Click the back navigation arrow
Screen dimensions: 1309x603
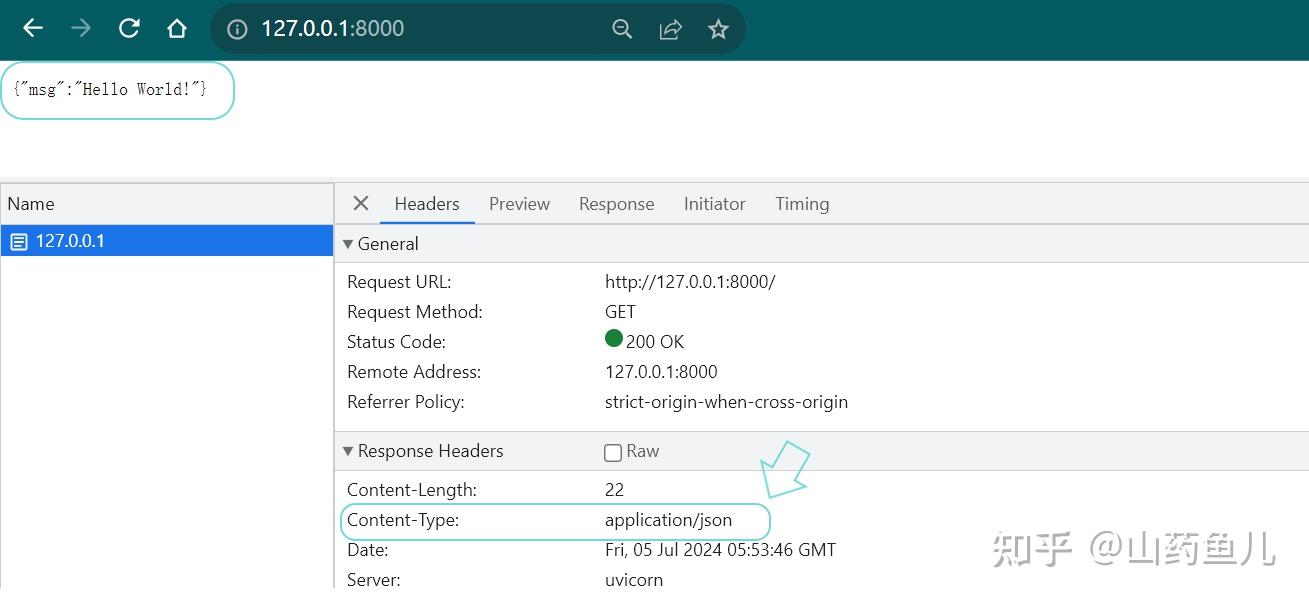click(31, 28)
